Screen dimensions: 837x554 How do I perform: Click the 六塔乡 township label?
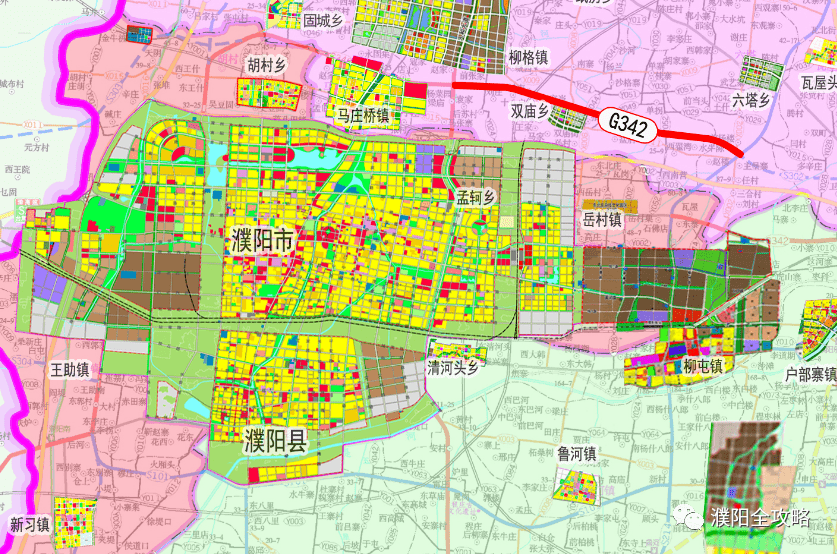click(x=751, y=100)
